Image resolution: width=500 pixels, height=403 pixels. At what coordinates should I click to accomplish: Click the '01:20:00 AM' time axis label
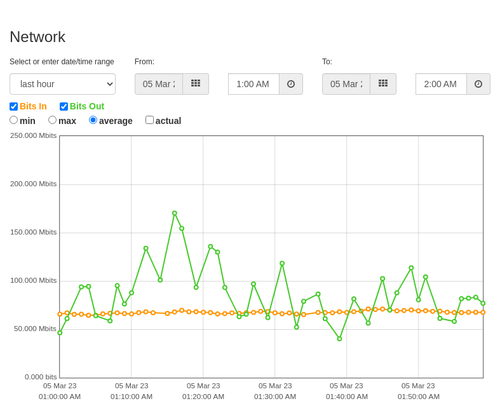click(x=203, y=397)
